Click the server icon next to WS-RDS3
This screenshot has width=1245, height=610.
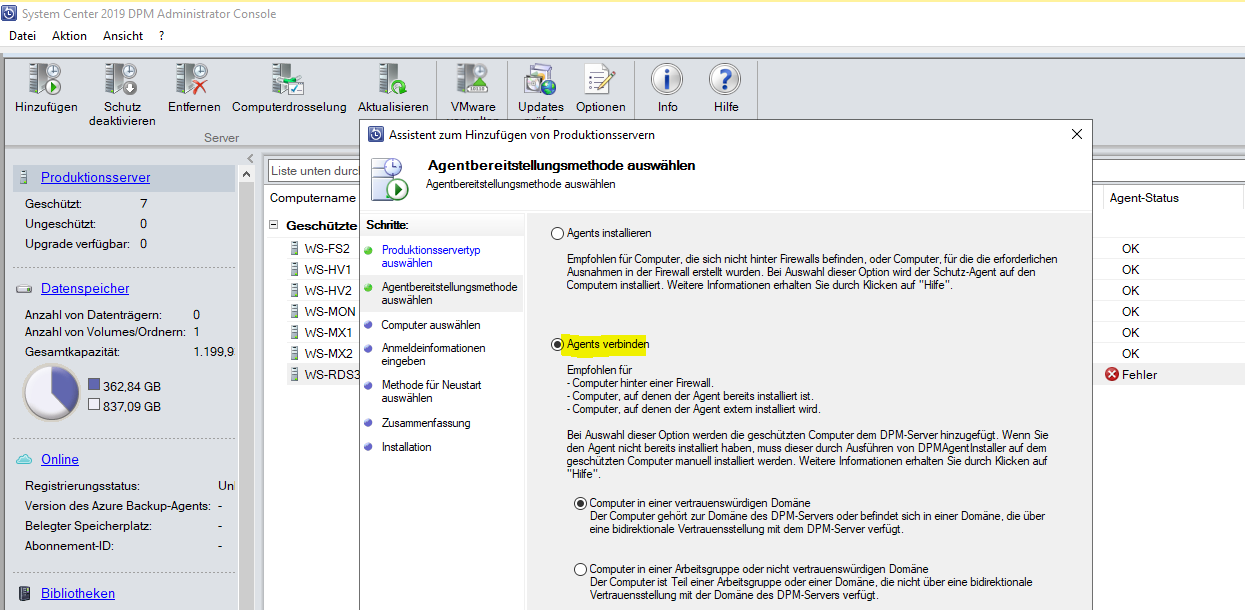(x=294, y=374)
